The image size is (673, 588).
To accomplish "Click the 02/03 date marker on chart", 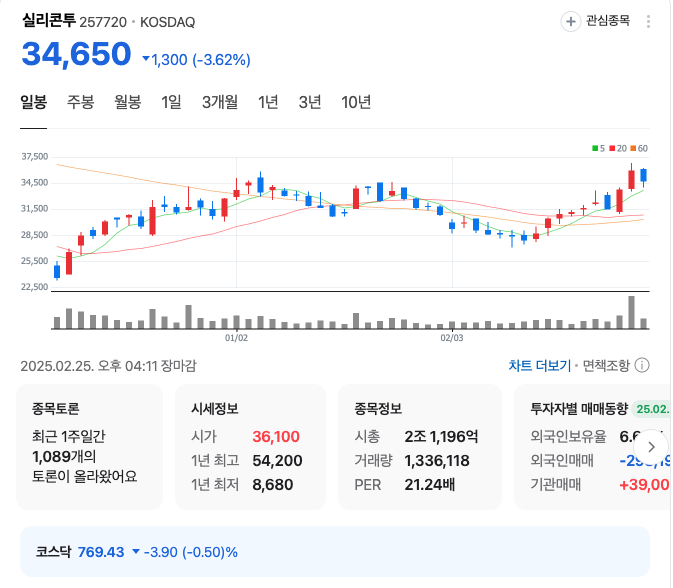I will 452,338.
